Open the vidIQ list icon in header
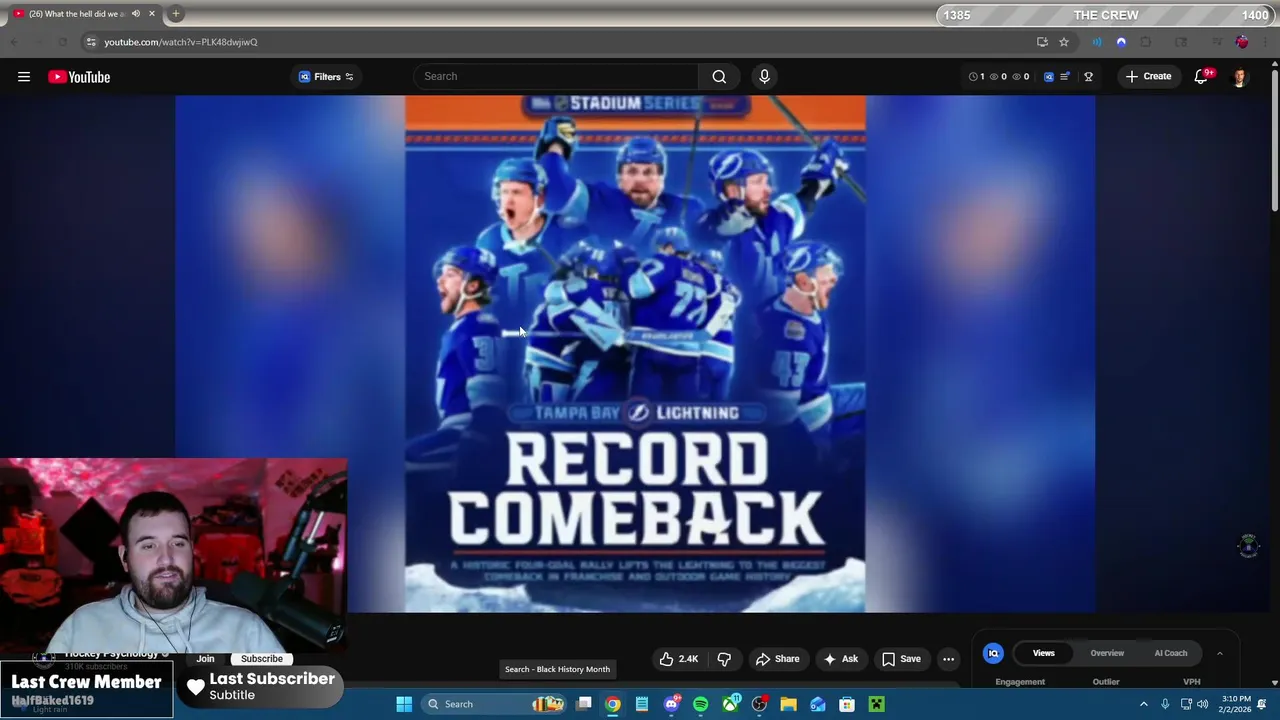Screen dimensions: 1280x720 1065,77
